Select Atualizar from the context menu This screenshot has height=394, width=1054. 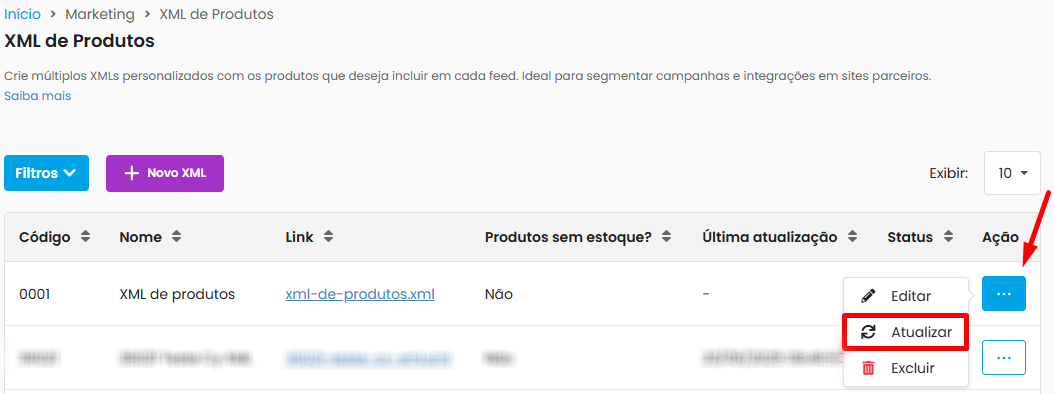click(x=905, y=332)
